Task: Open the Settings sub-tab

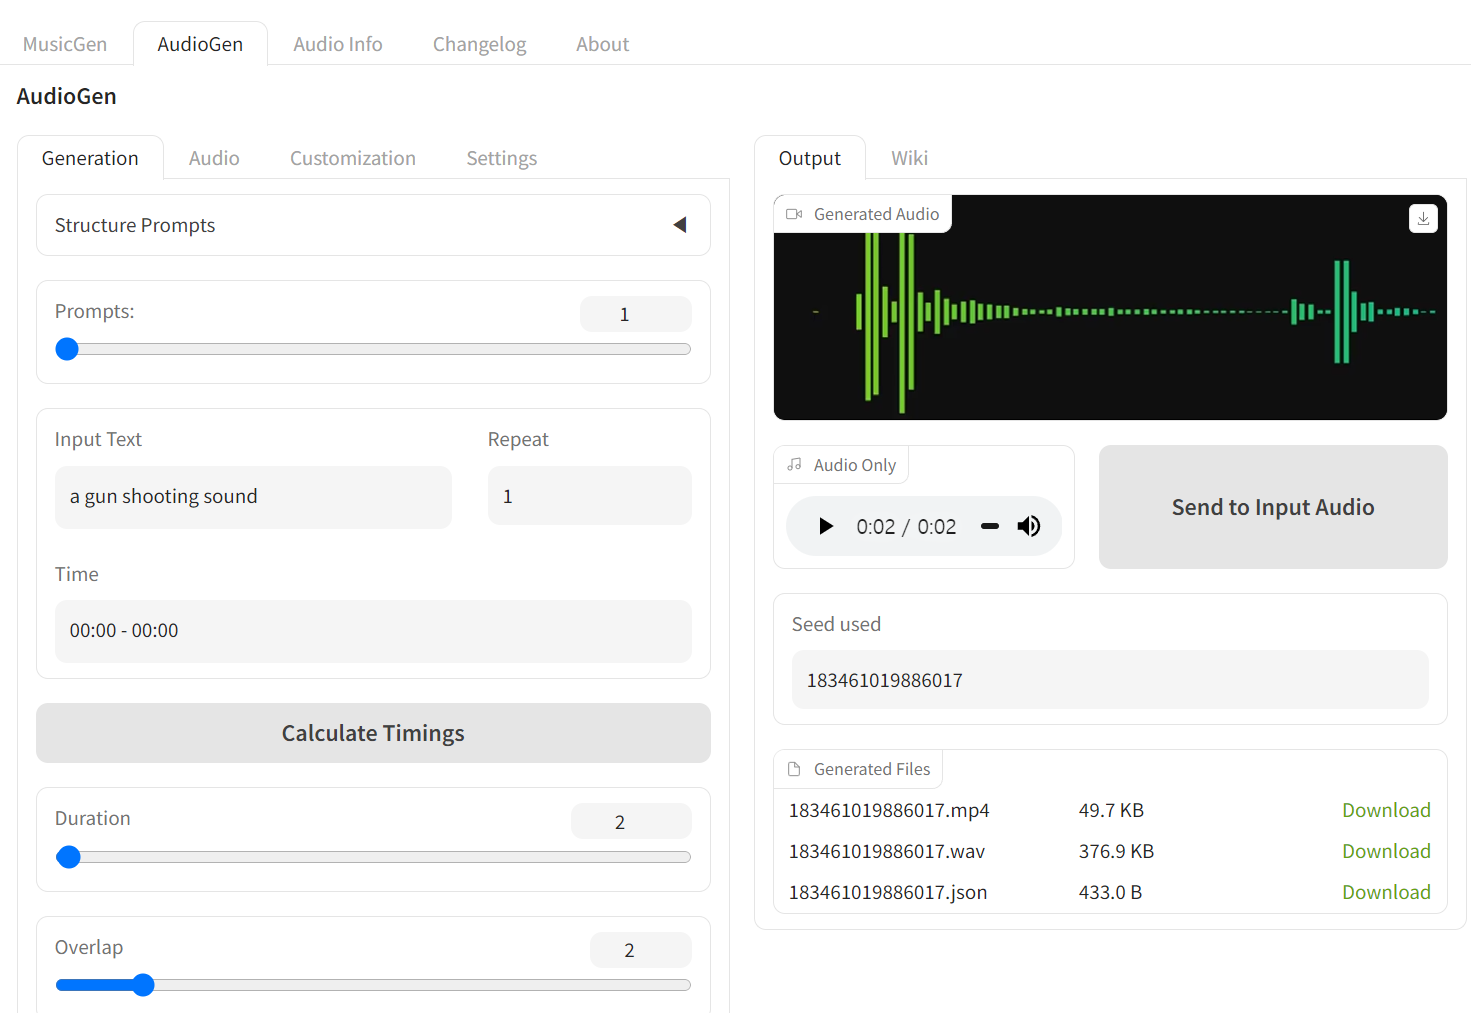Action: pos(502,158)
